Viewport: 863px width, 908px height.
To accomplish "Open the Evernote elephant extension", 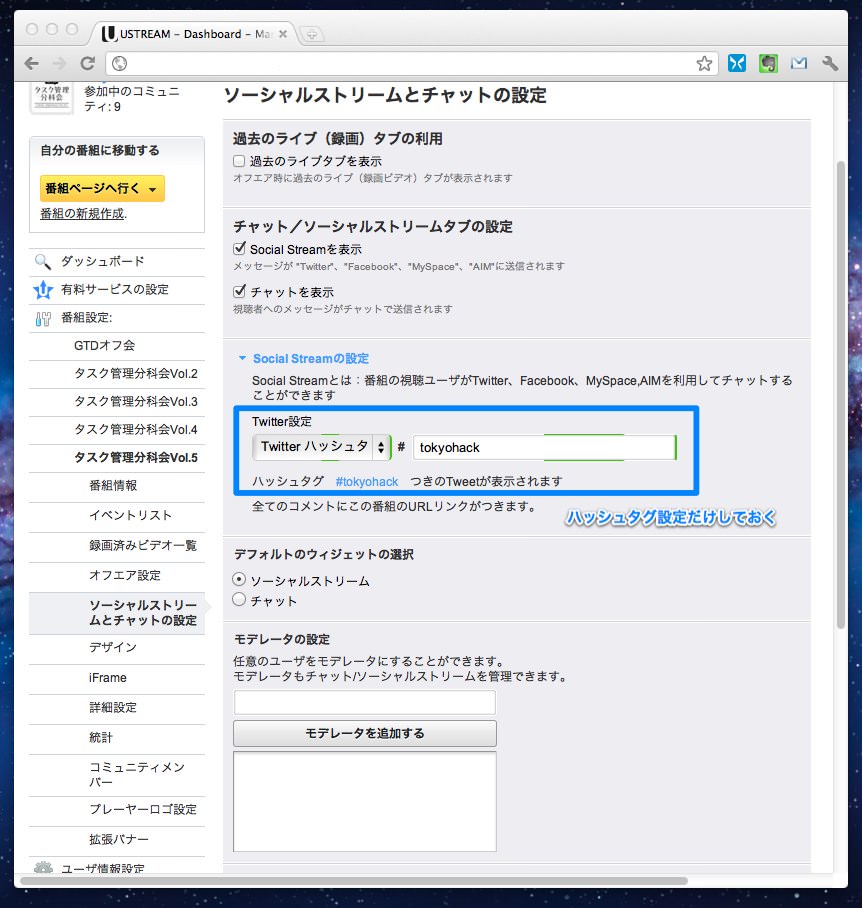I will (x=768, y=63).
